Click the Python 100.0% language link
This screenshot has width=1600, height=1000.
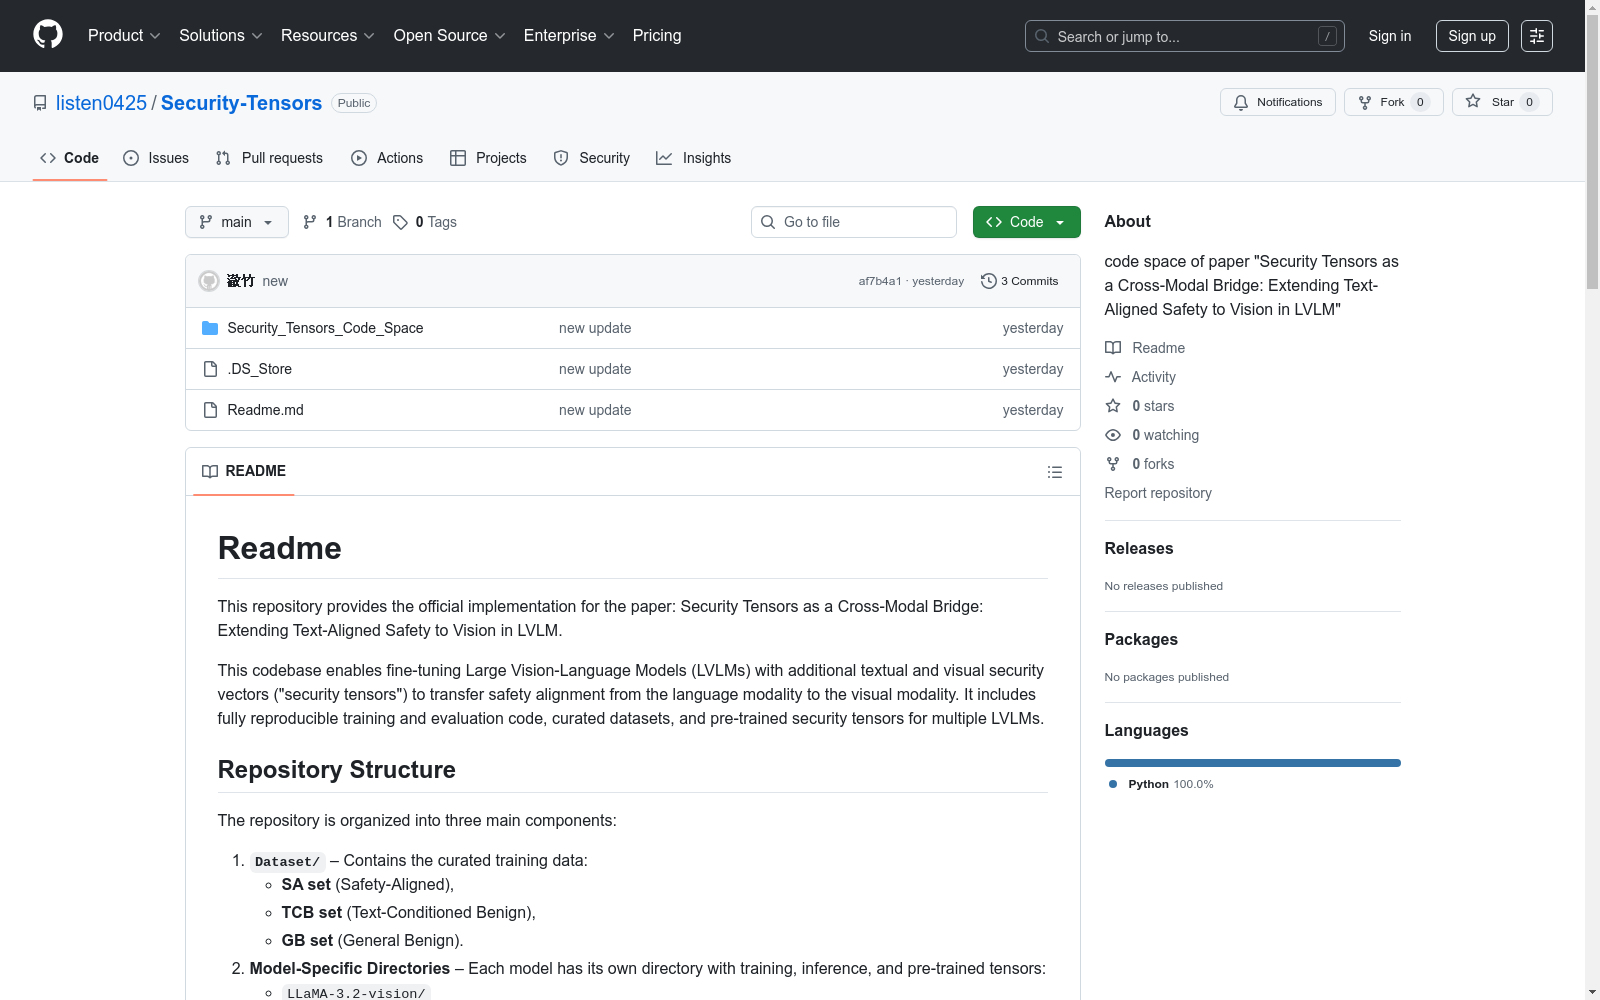pos(1161,784)
